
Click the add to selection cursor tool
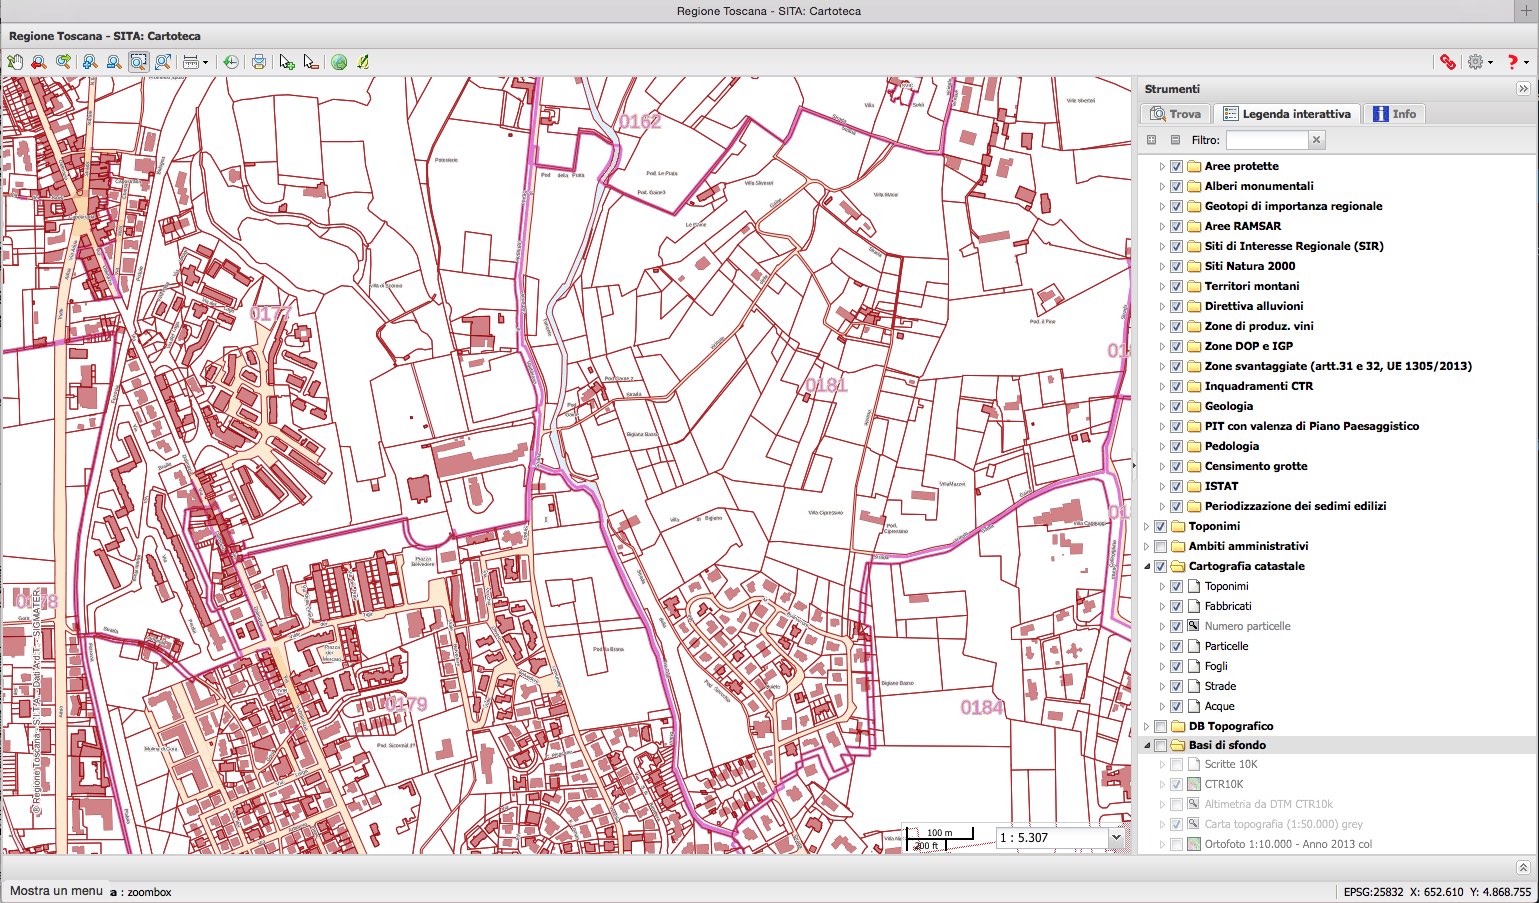click(x=287, y=62)
